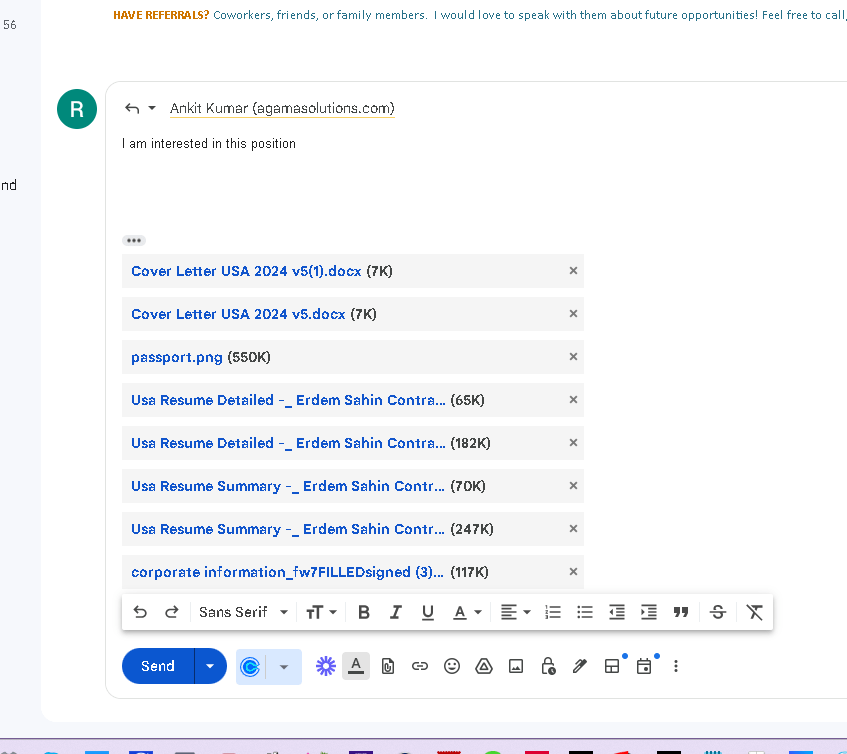Viewport: 847px width, 754px height.
Task: Insert an emoji
Action: click(x=452, y=666)
